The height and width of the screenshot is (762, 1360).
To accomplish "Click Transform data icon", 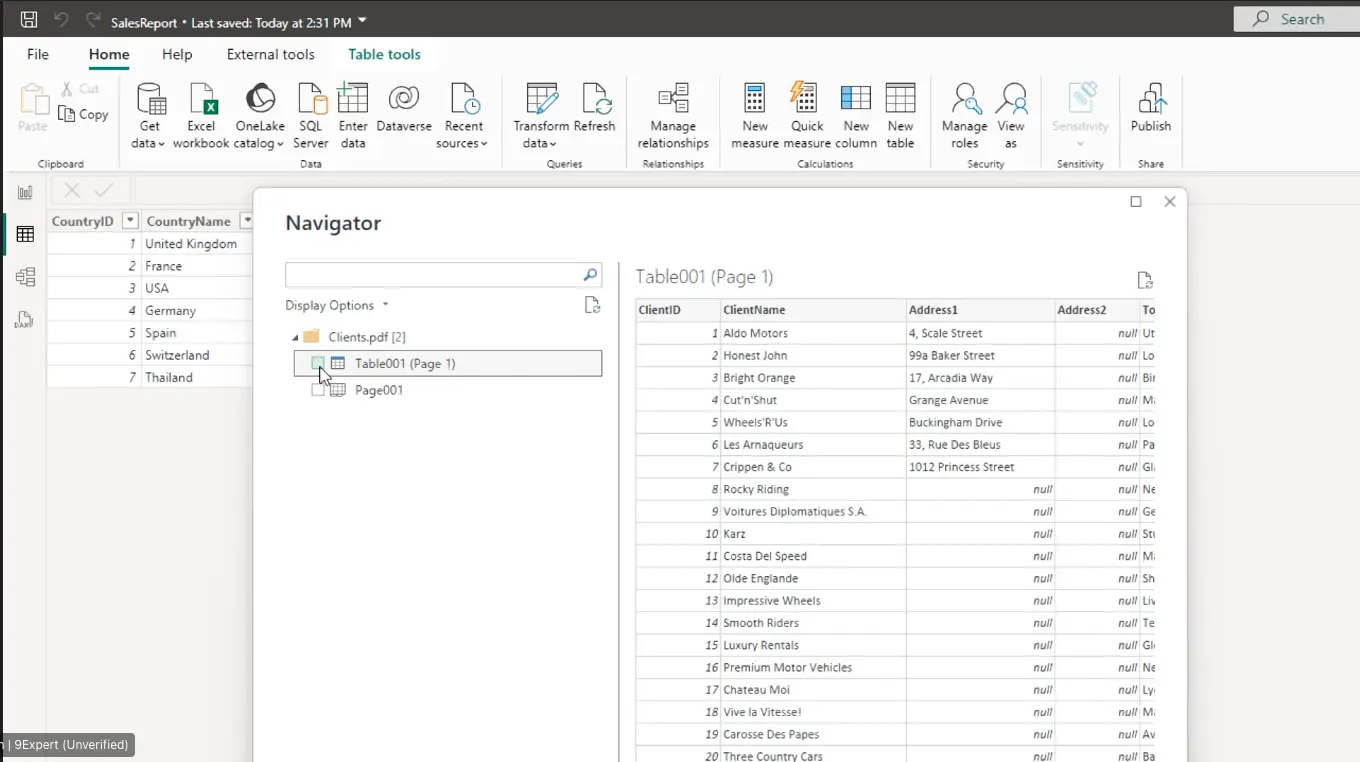I will 541,99.
